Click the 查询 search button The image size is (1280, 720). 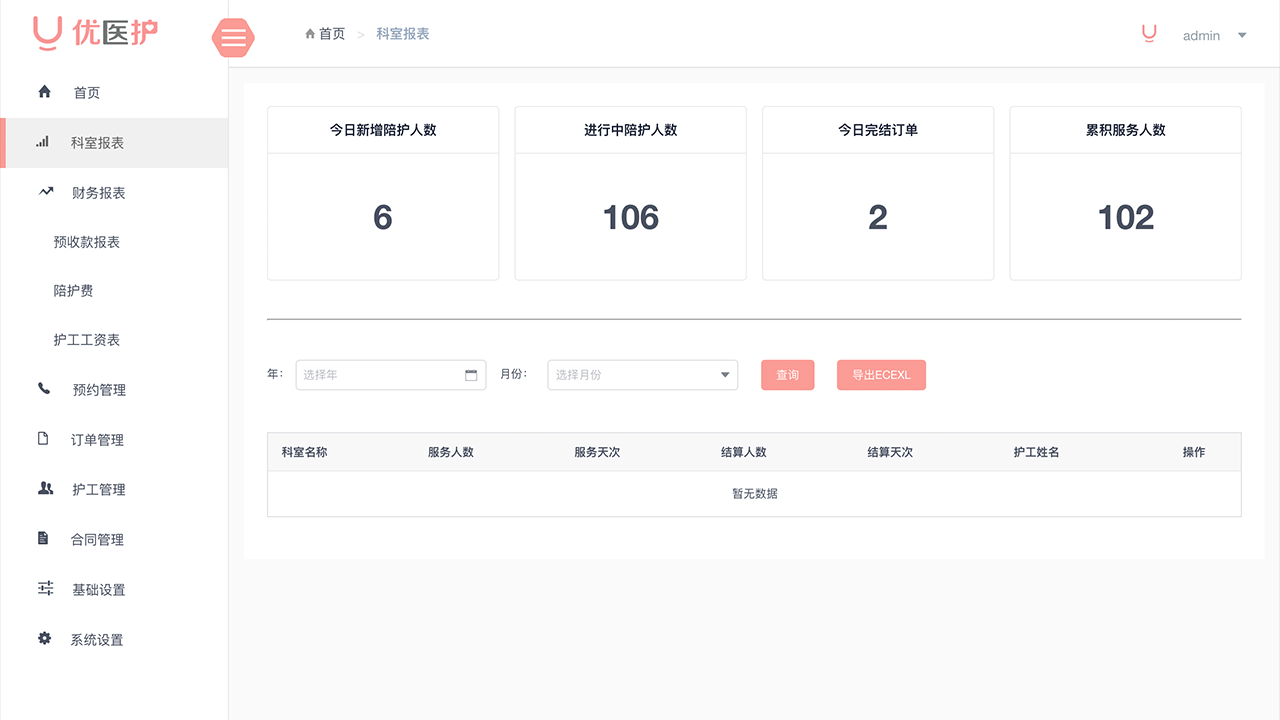tap(787, 374)
